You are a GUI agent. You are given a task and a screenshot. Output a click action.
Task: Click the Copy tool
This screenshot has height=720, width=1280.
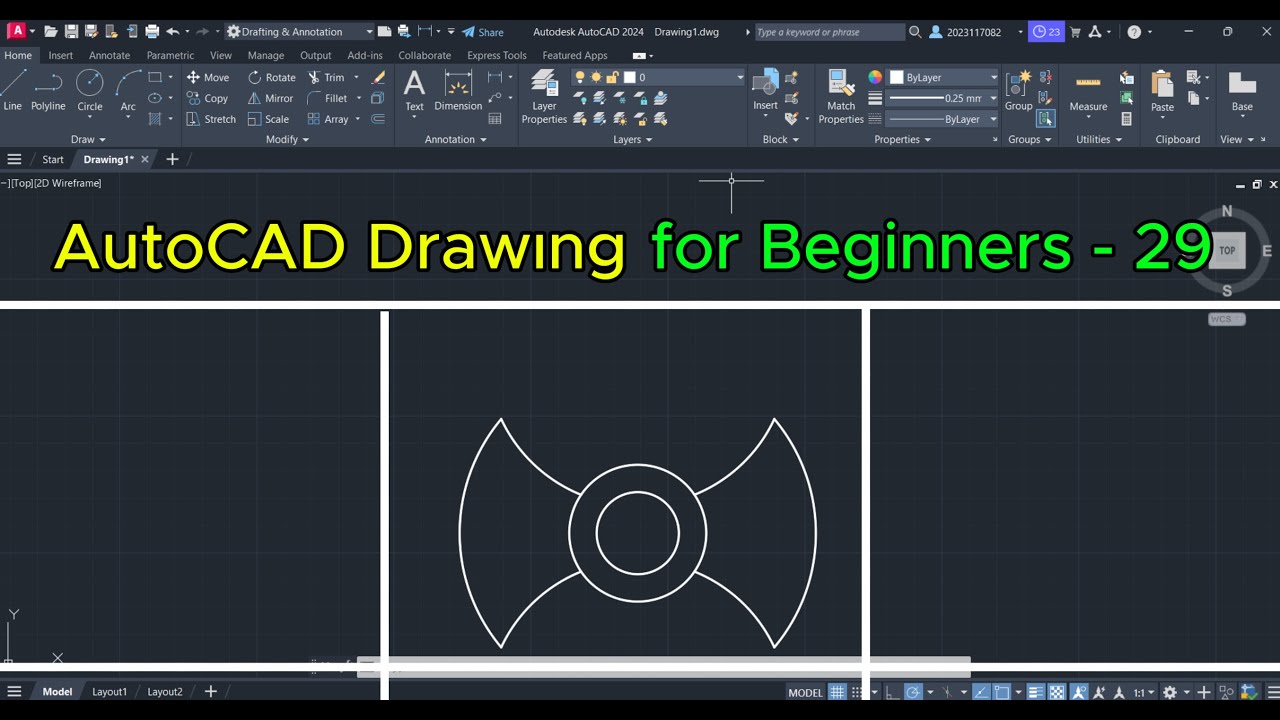click(208, 98)
